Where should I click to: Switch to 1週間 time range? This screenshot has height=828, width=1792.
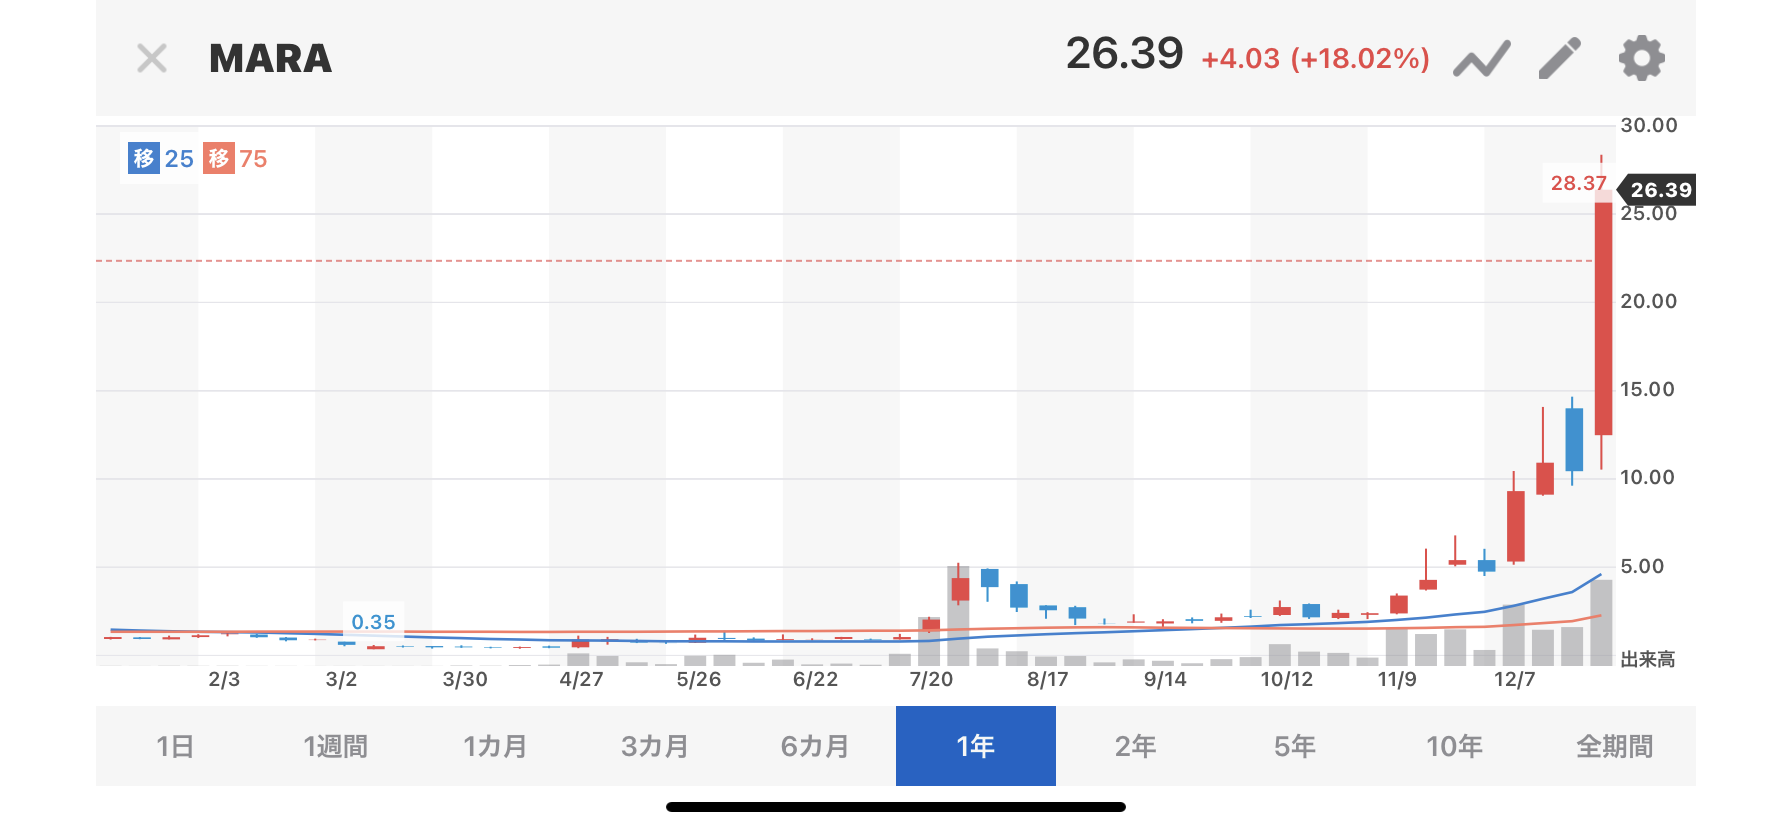[x=336, y=746]
